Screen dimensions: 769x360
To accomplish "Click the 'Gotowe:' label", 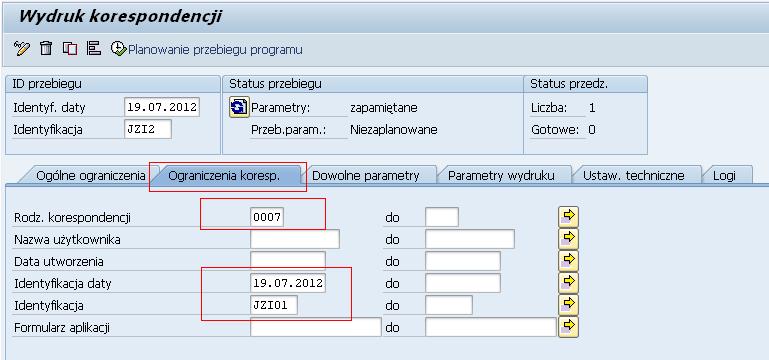I will point(555,130).
